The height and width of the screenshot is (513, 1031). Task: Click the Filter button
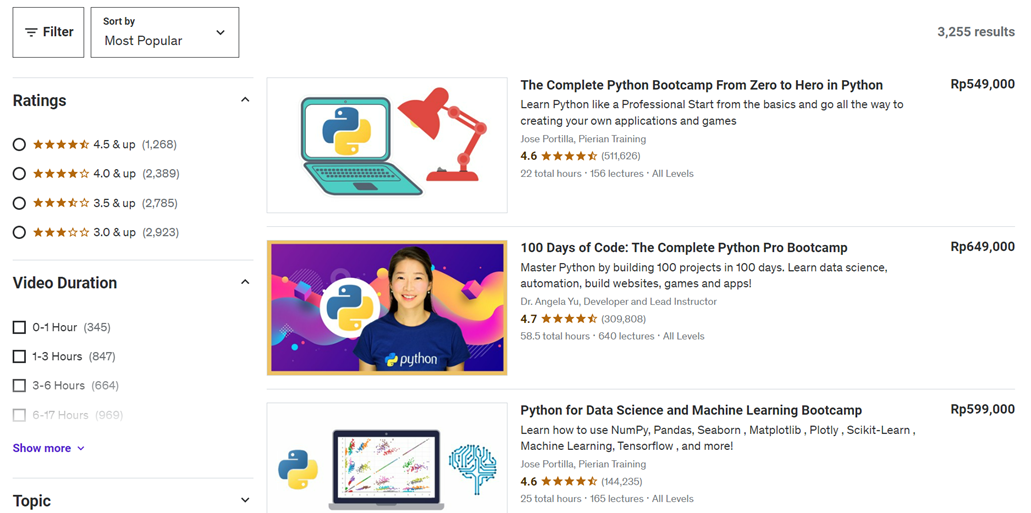pos(48,32)
